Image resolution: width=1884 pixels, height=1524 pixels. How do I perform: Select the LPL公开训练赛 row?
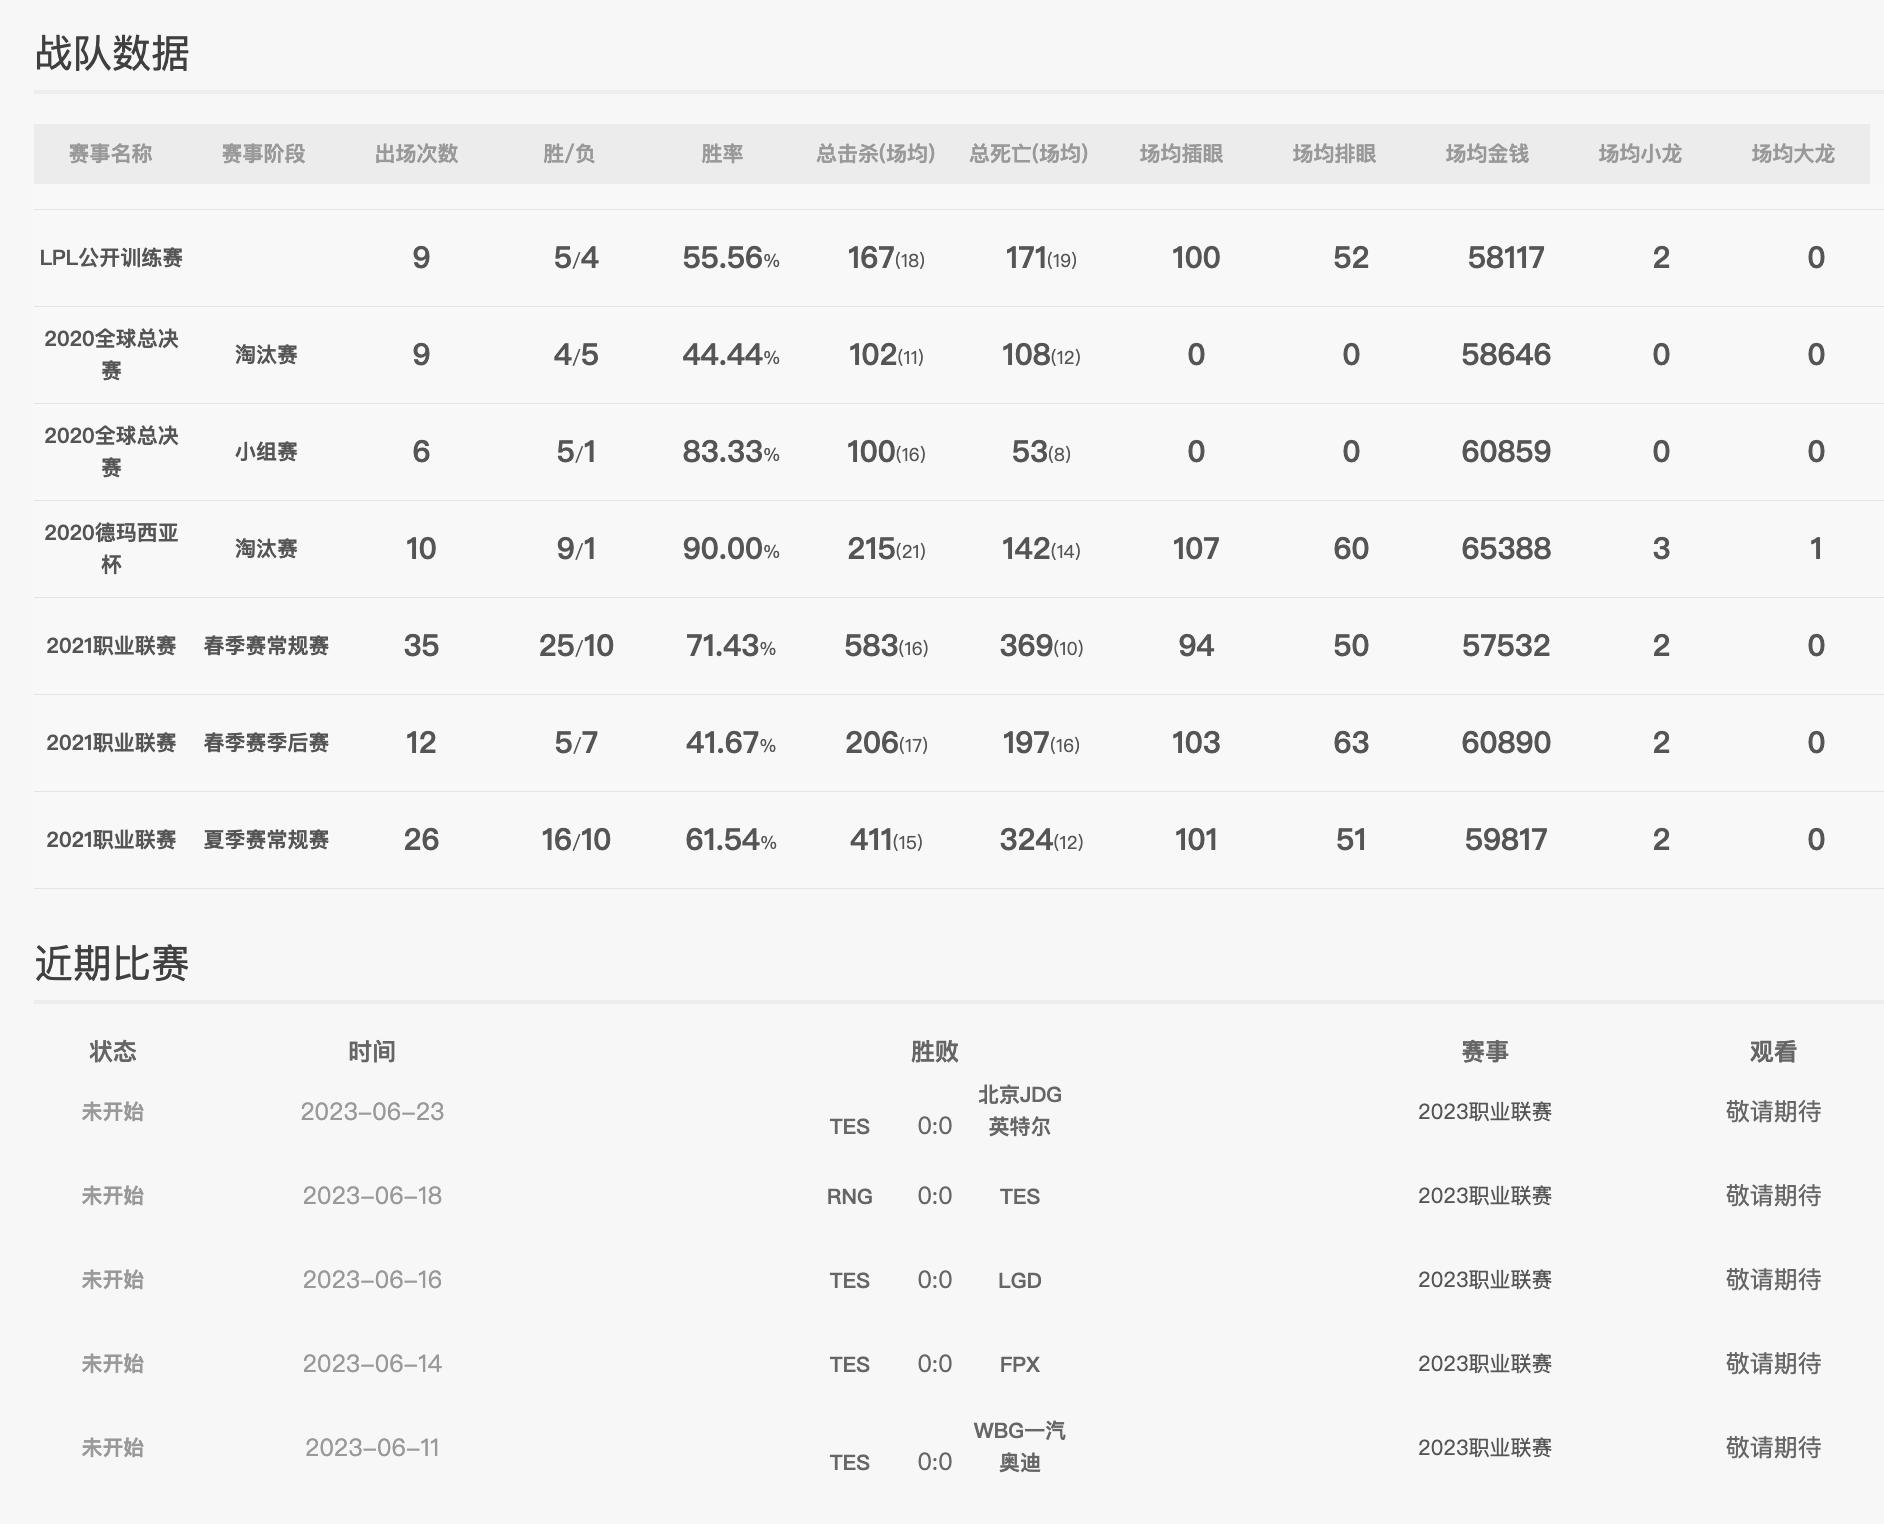pos(113,257)
